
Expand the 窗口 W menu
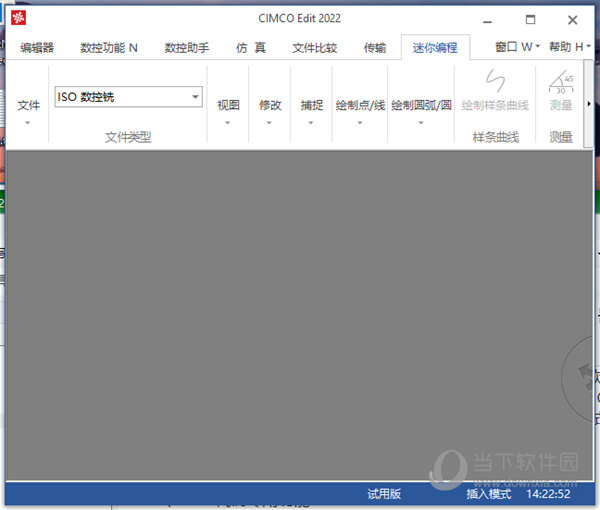(x=517, y=47)
